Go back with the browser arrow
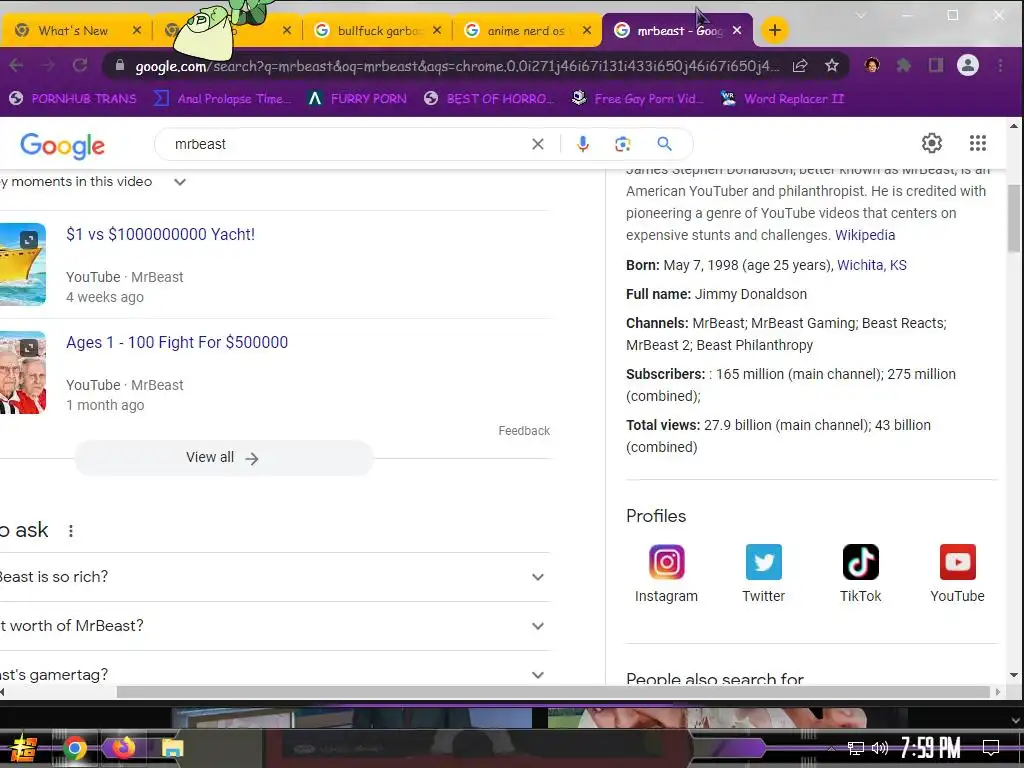Screen dimensions: 1024x768 16,65
